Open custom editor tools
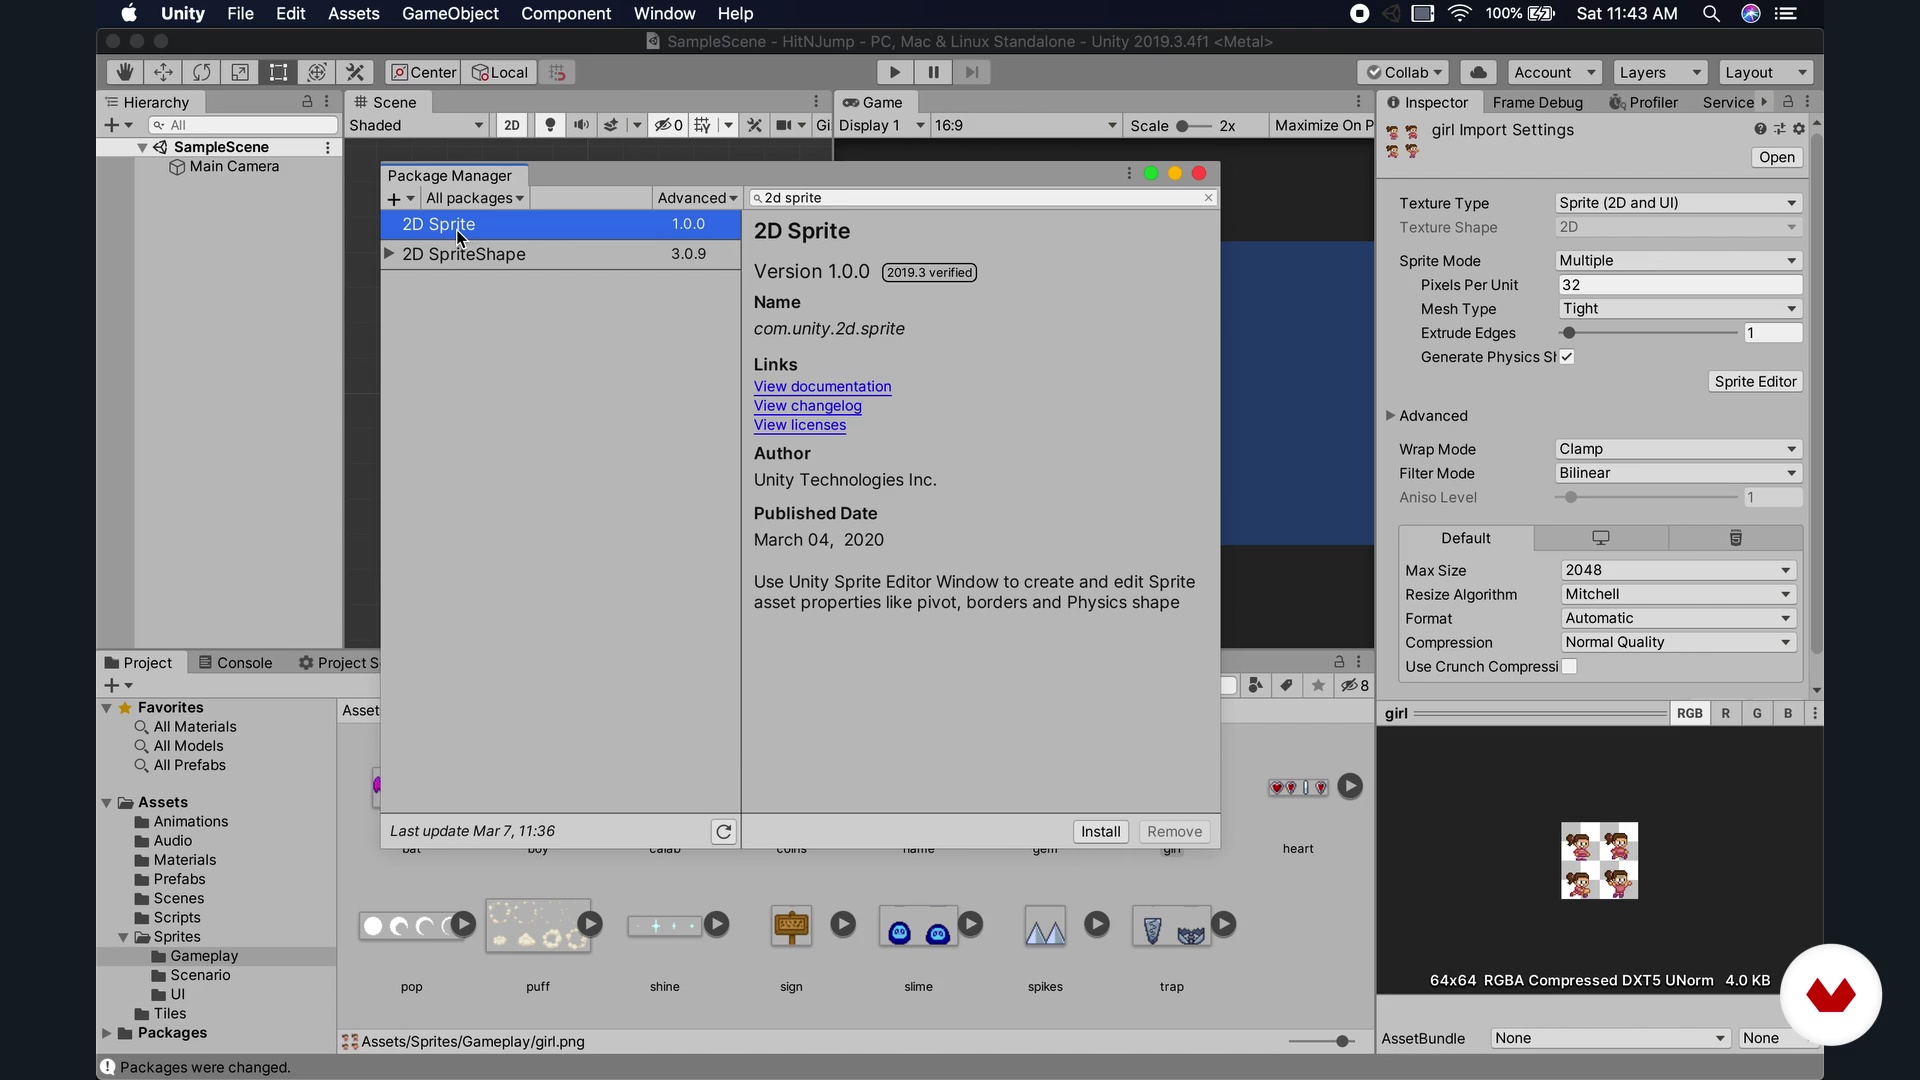Screen dimensions: 1920x1080 [x=355, y=72]
